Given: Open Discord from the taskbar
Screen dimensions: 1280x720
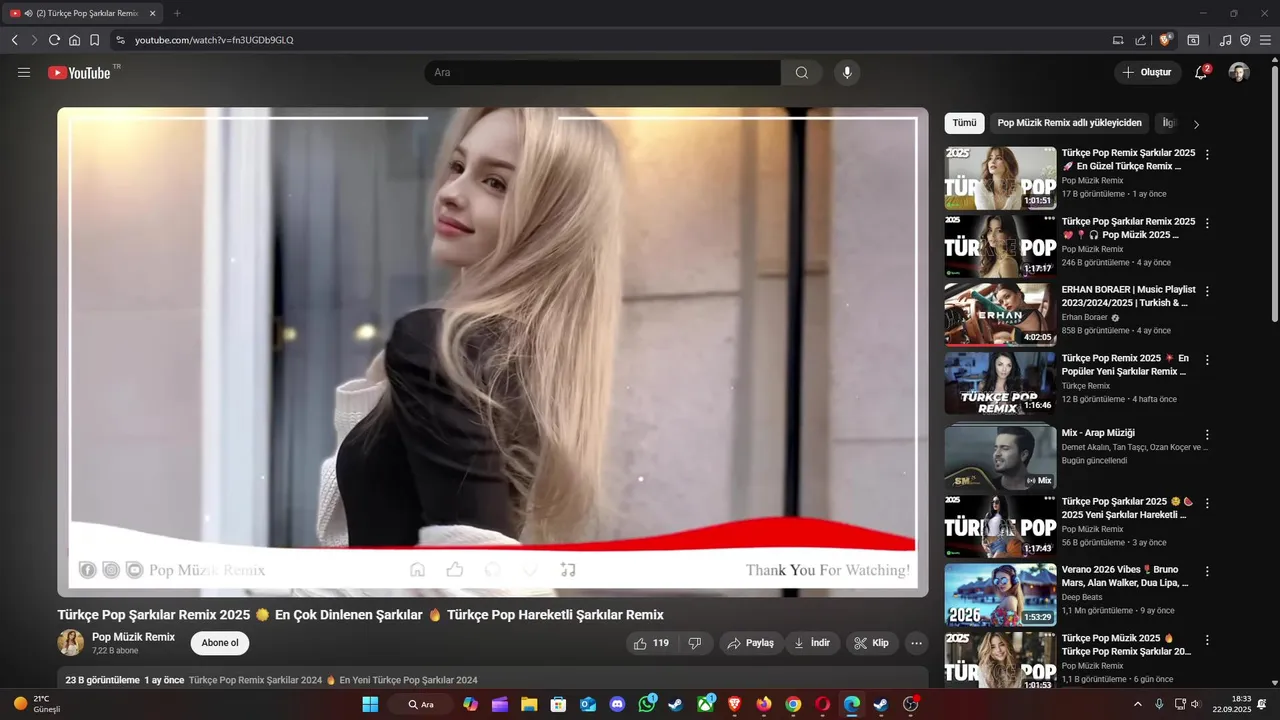Looking at the screenshot, I should 617,704.
